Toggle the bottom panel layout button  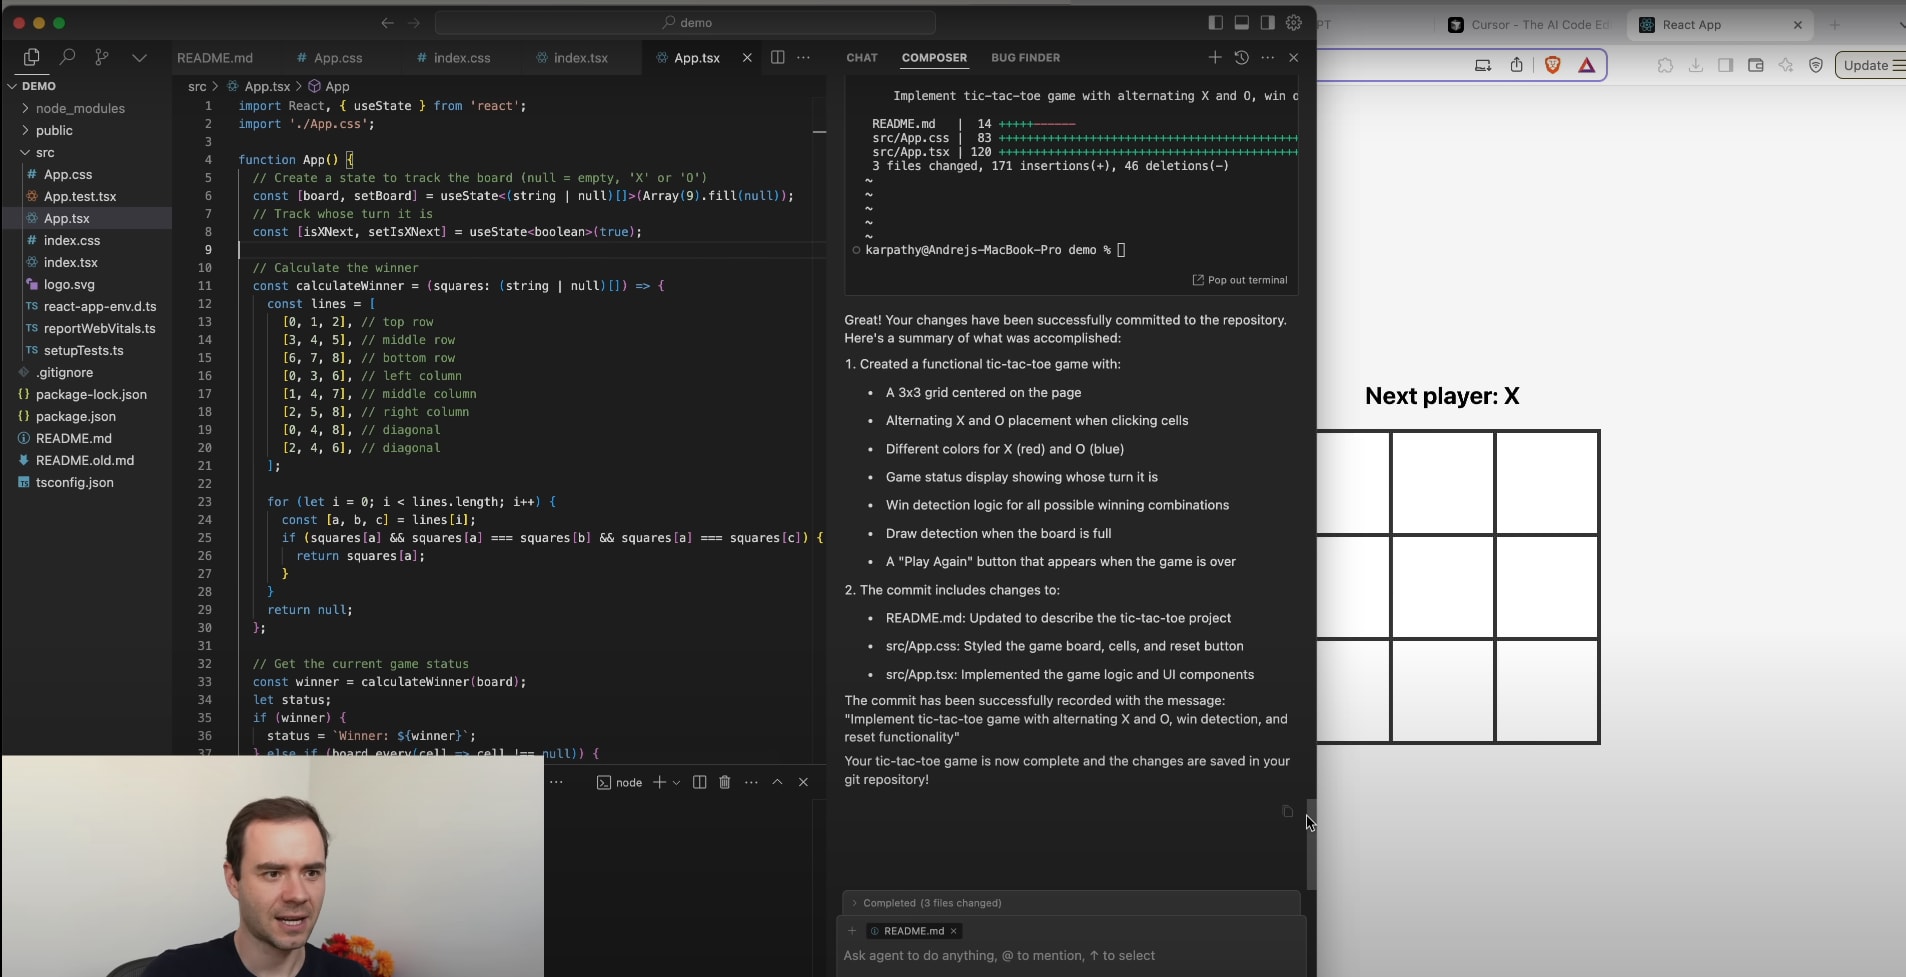coord(1241,23)
